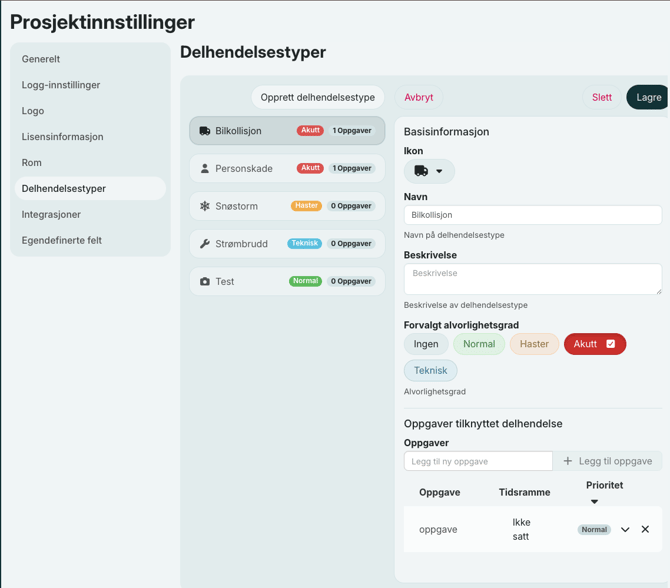Click the Teknisk badge on Strømbrudd

[x=304, y=243]
